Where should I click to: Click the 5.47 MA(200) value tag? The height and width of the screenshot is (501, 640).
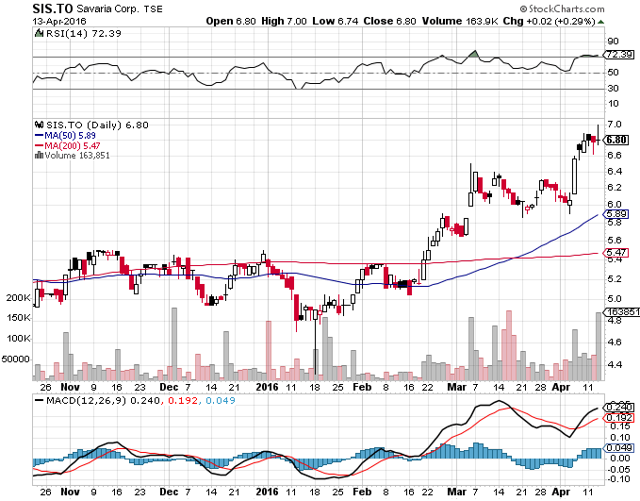click(616, 253)
